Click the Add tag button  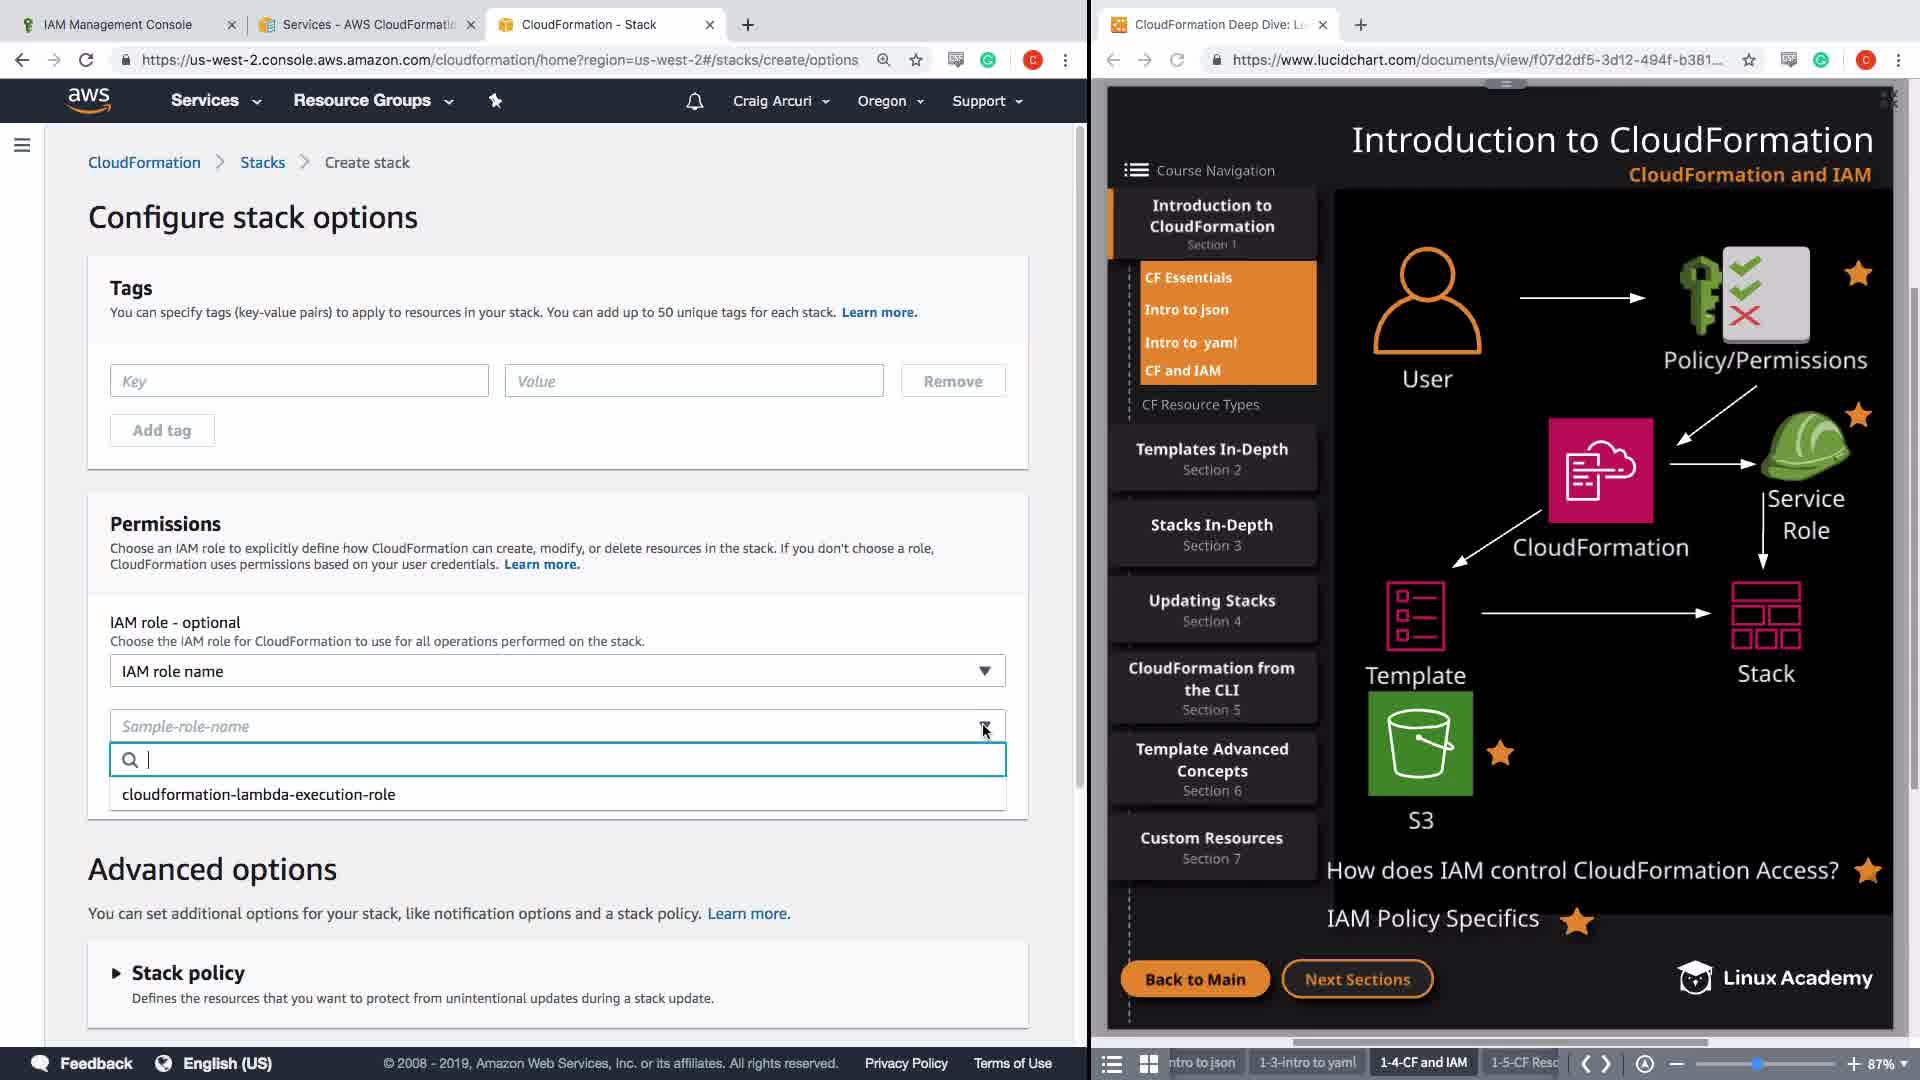(x=162, y=430)
